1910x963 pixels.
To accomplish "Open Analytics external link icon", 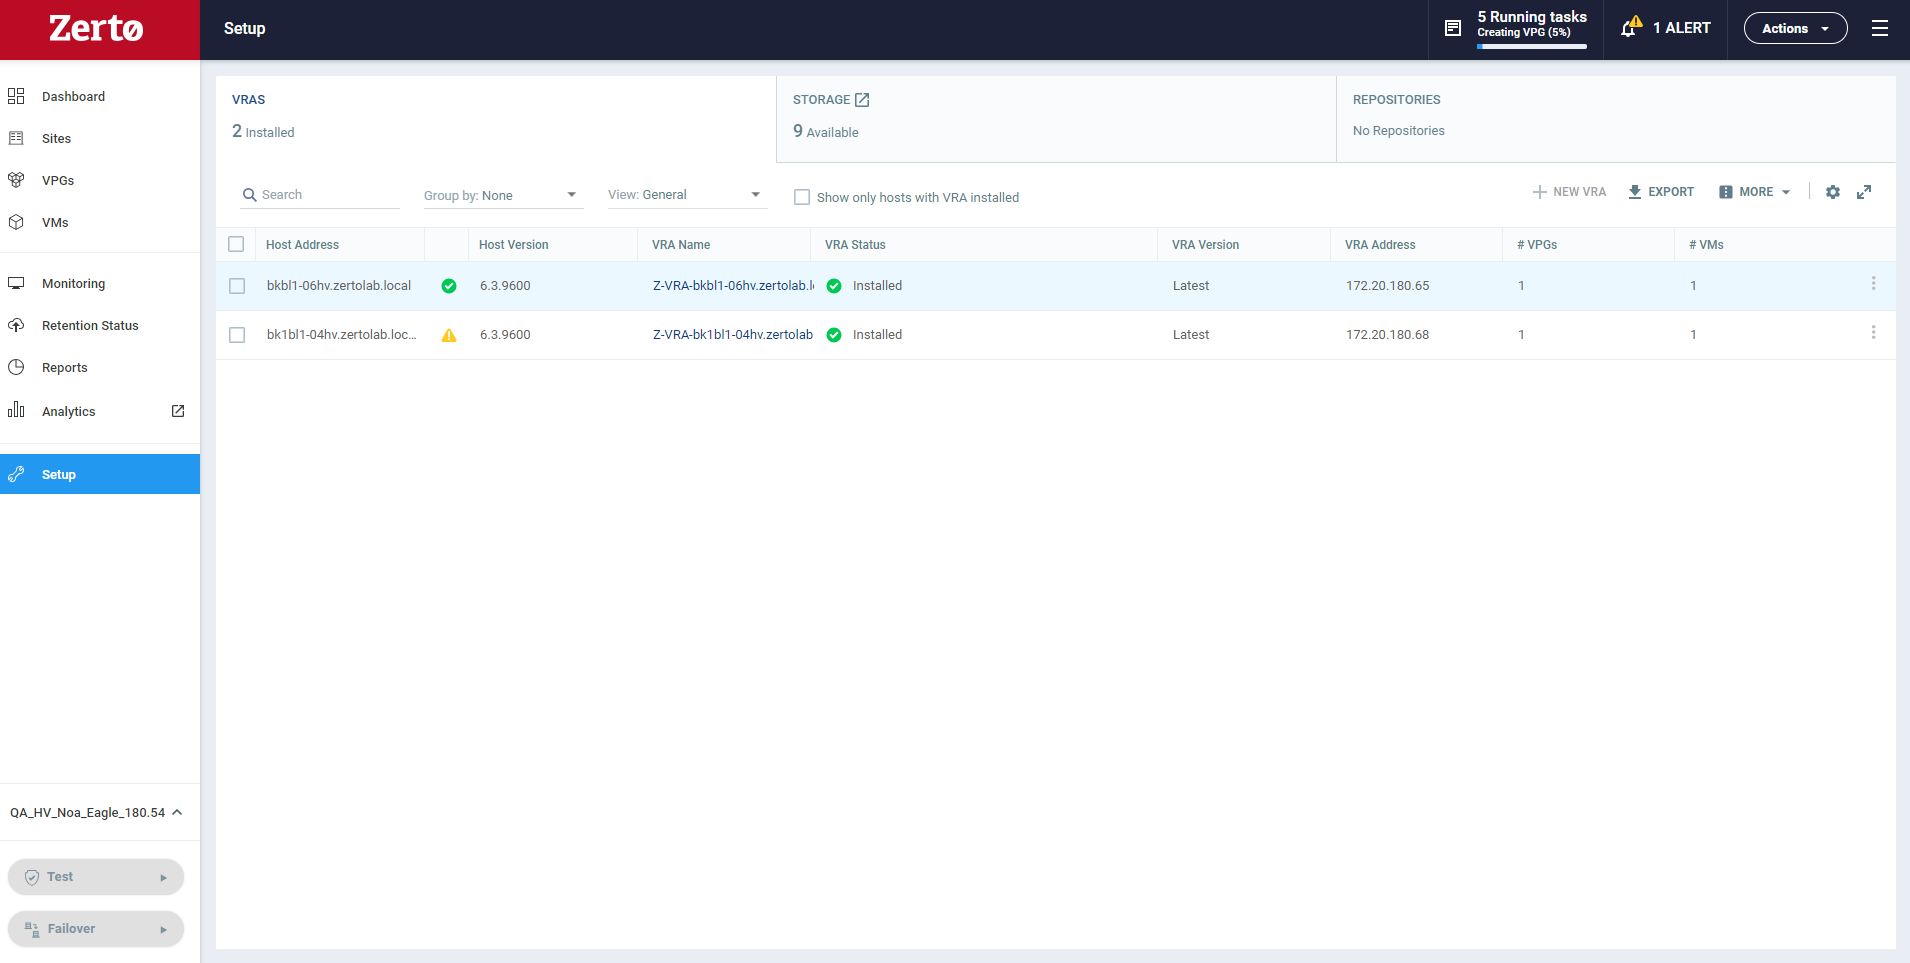I will [178, 411].
